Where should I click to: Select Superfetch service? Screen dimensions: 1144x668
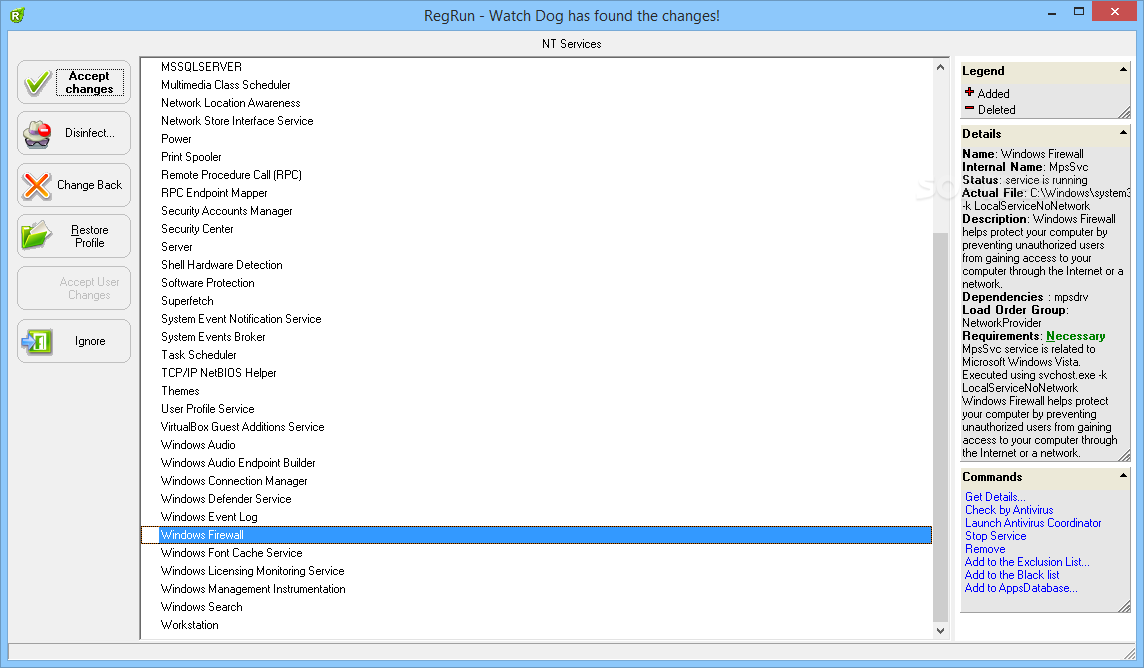[x=187, y=301]
